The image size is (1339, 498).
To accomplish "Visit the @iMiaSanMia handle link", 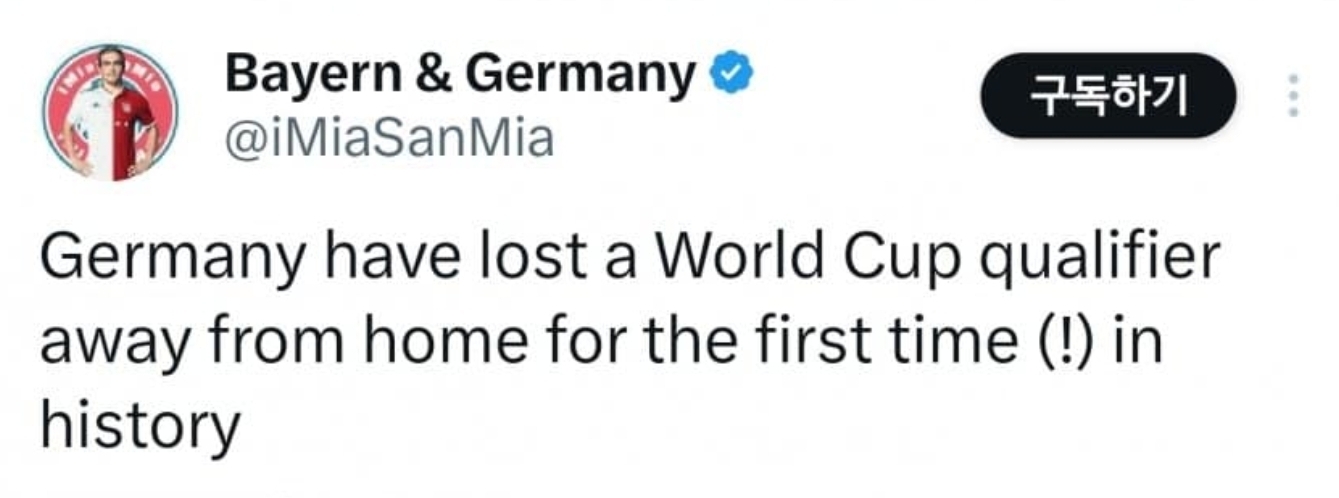I will [x=390, y=139].
